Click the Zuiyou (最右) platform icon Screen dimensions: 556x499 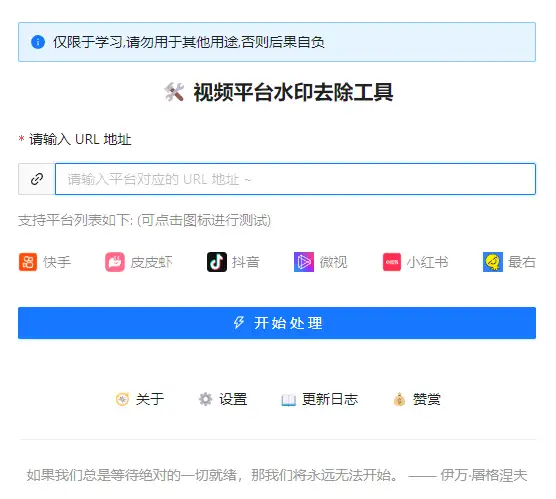pos(493,262)
